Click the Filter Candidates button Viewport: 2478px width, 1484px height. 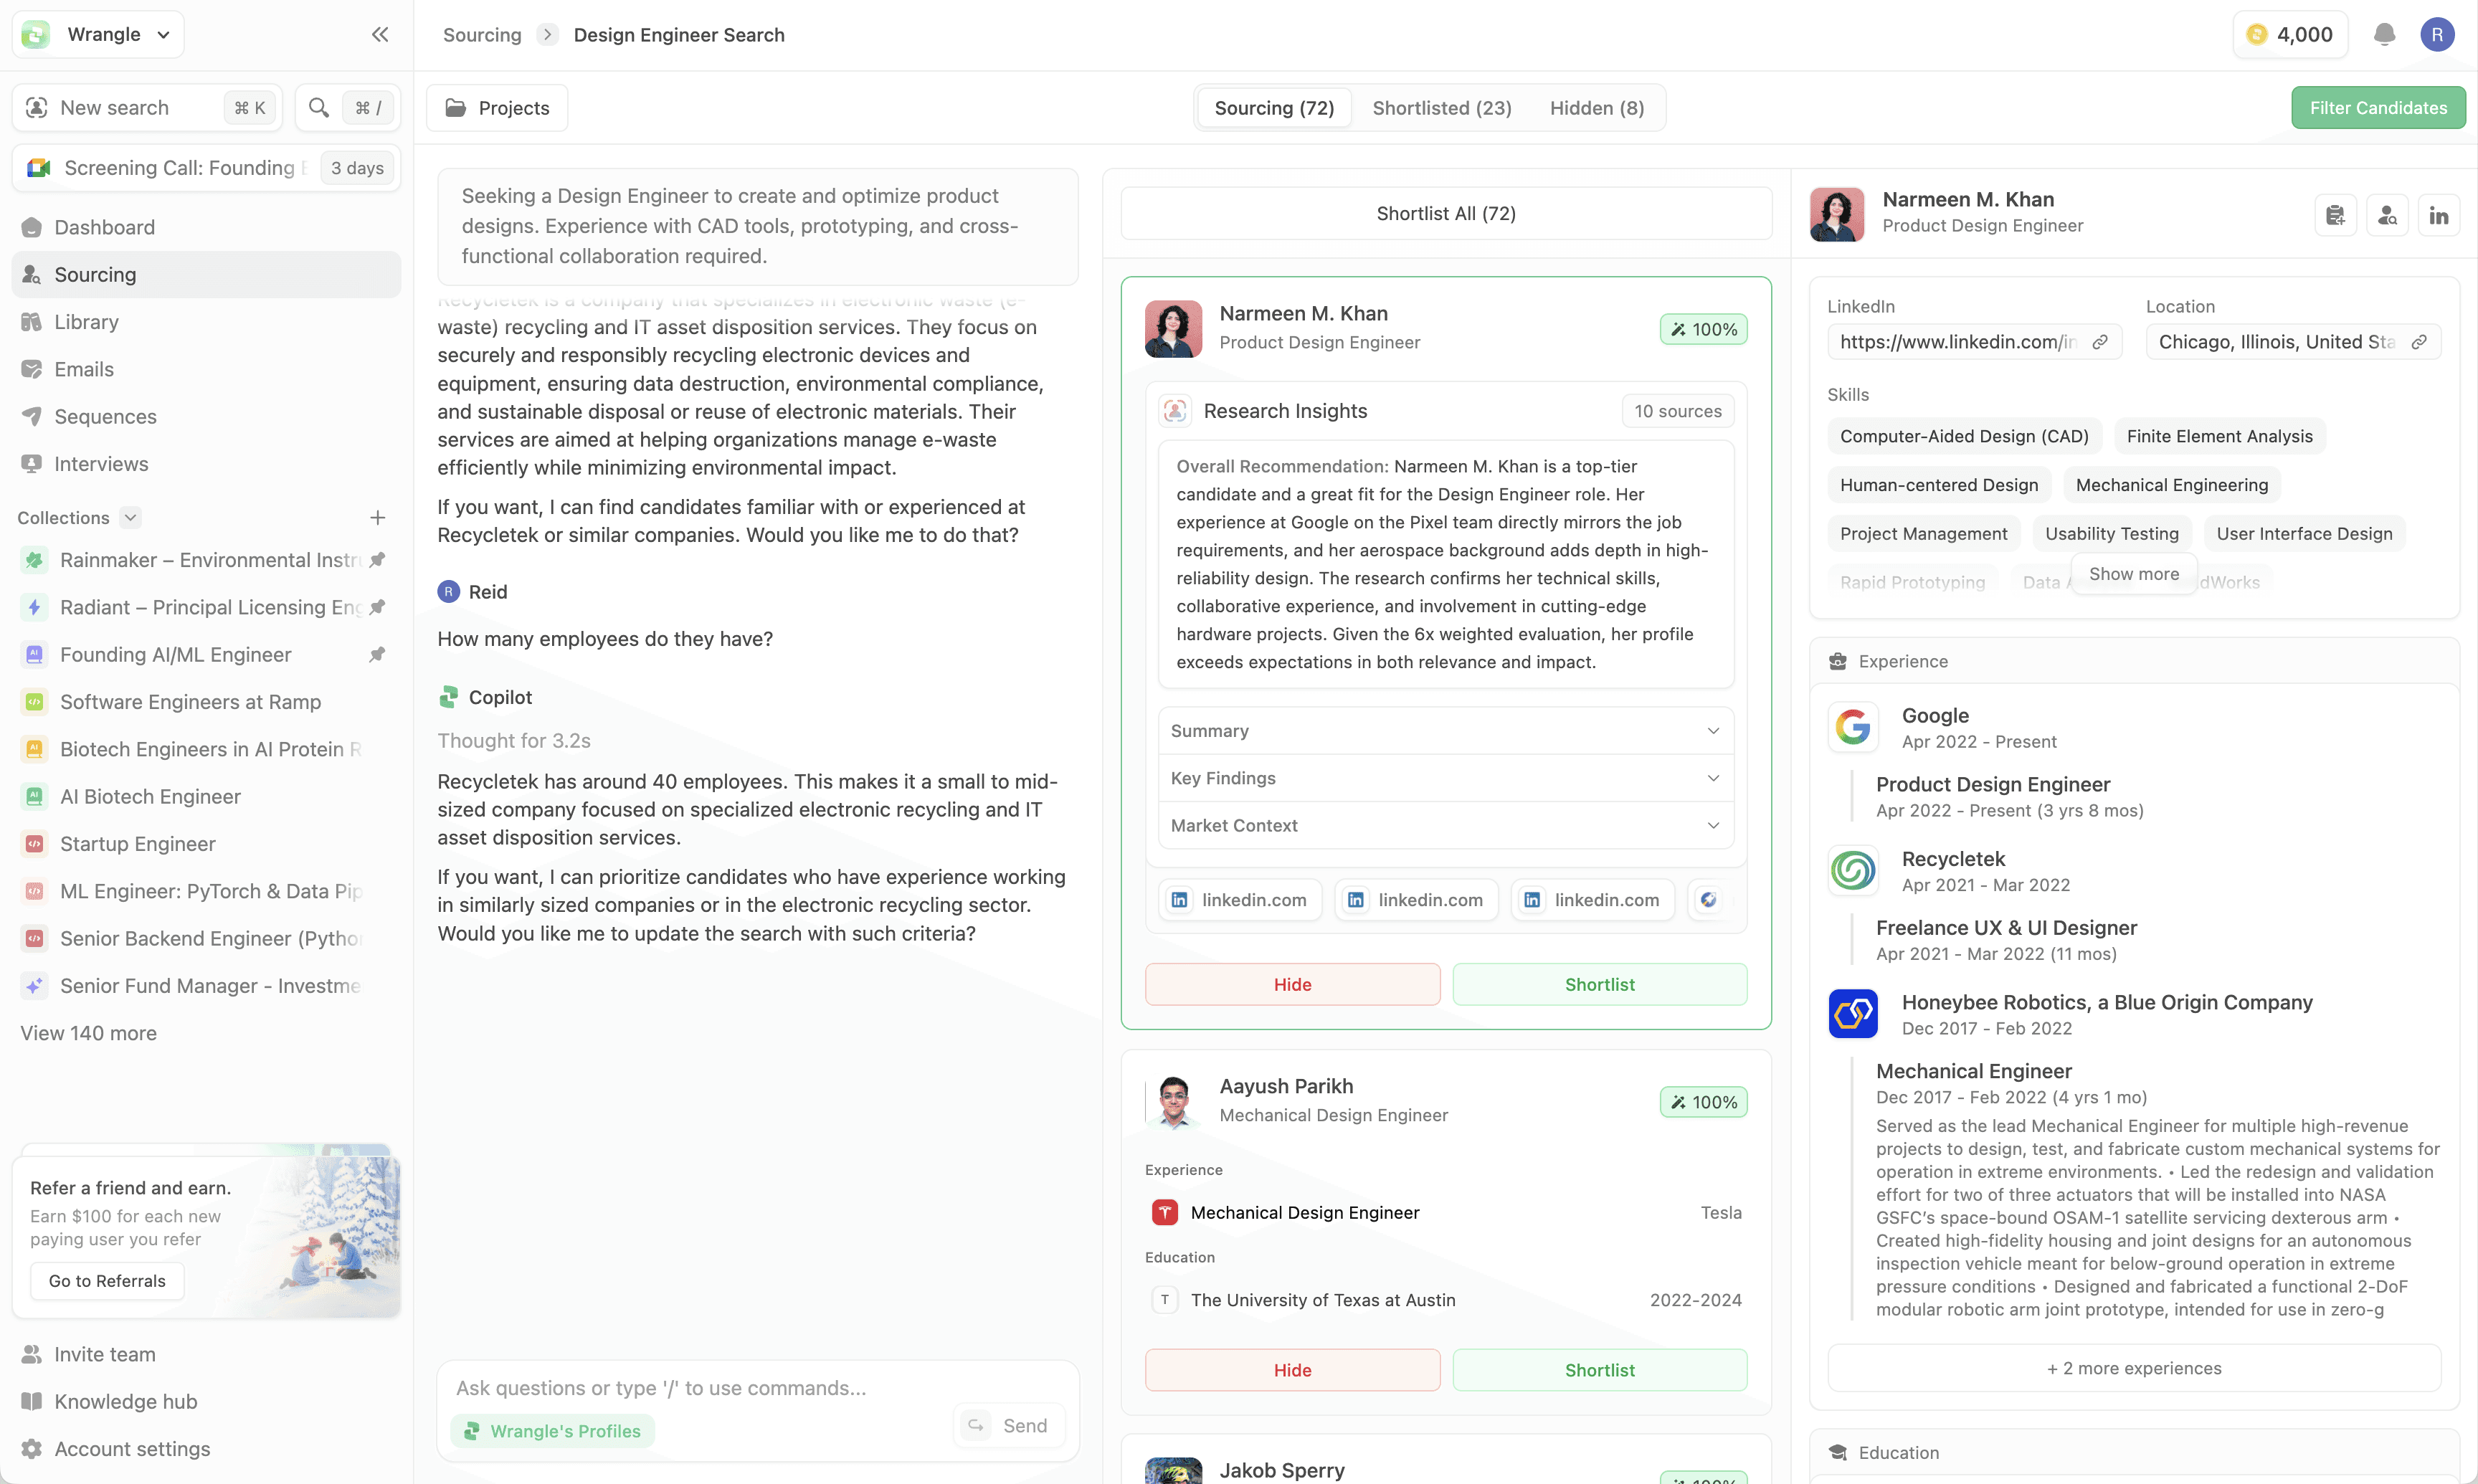(2377, 108)
